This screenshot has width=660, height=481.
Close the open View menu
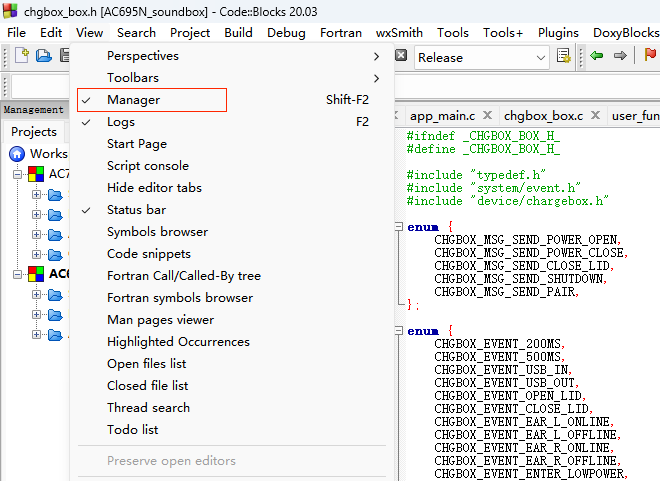pyautogui.click(x=89, y=33)
